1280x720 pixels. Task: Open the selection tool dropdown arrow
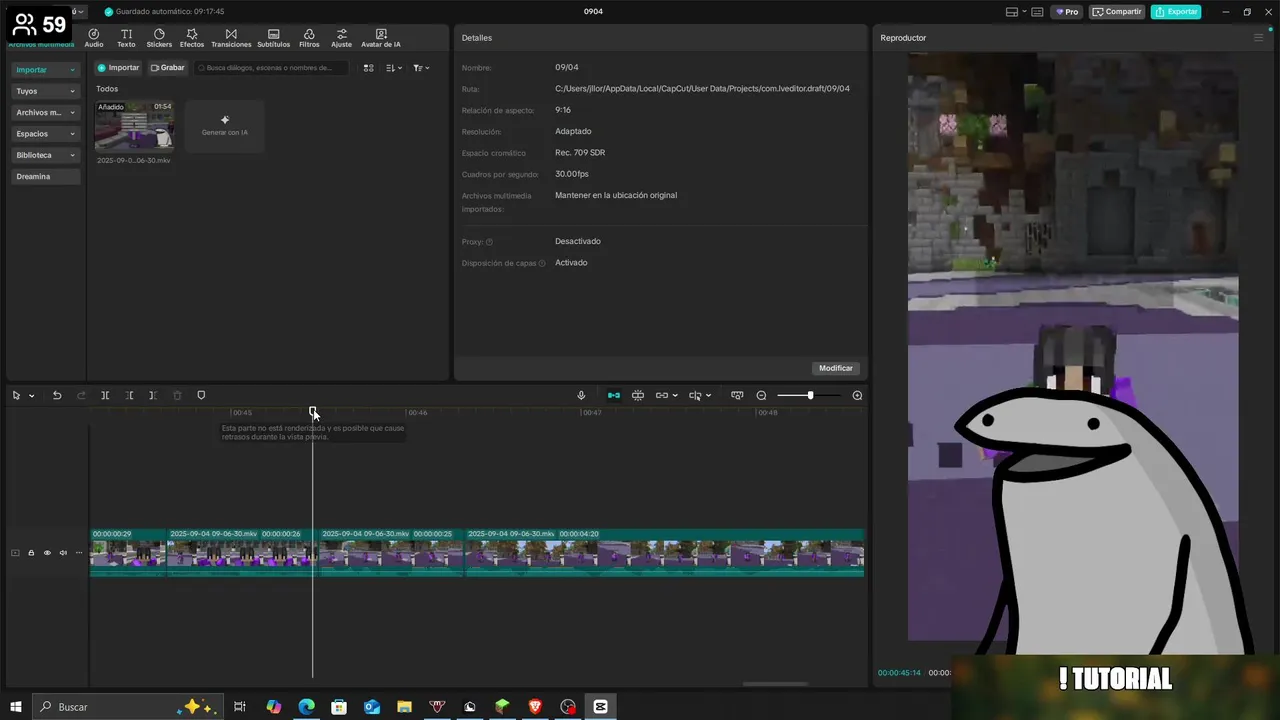31,396
